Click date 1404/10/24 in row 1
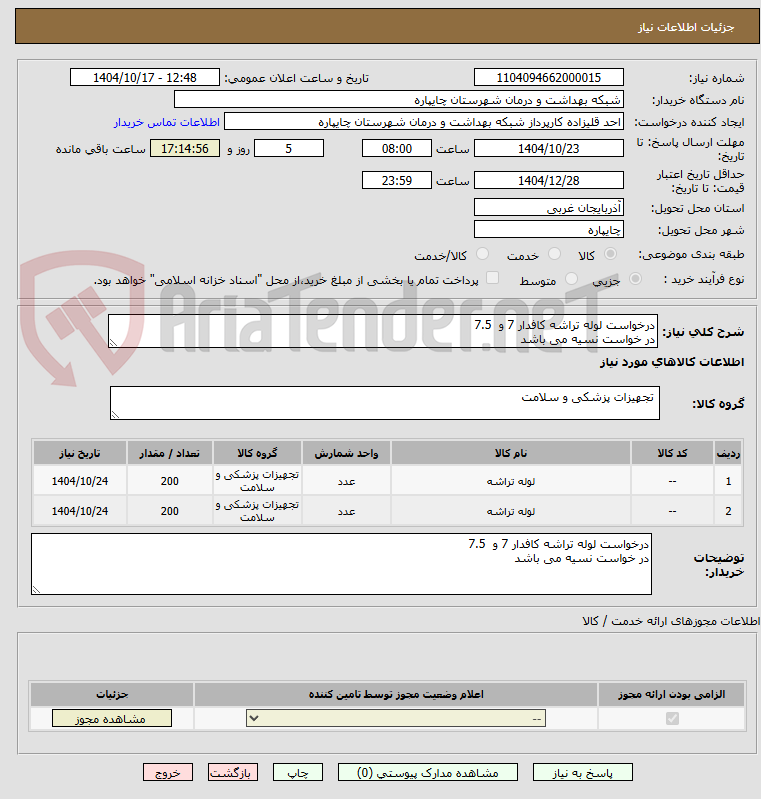The height and width of the screenshot is (799, 761). tap(80, 481)
